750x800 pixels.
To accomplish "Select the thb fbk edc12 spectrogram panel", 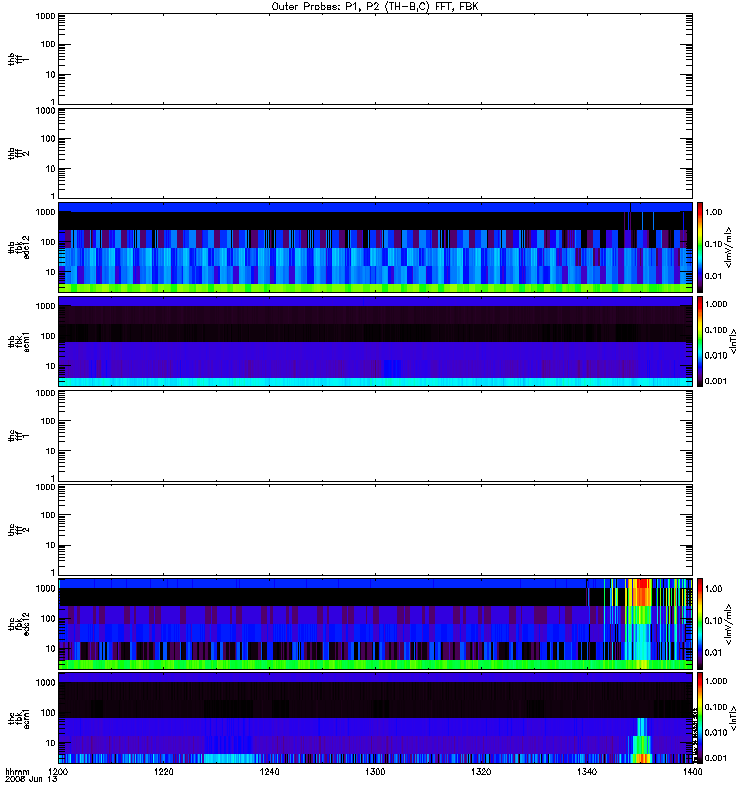I will click(x=375, y=247).
